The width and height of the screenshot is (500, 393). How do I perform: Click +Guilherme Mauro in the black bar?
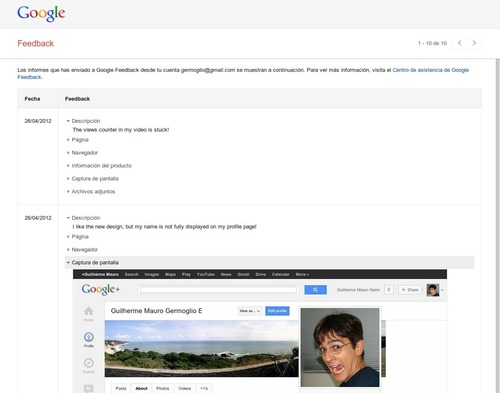coord(100,274)
